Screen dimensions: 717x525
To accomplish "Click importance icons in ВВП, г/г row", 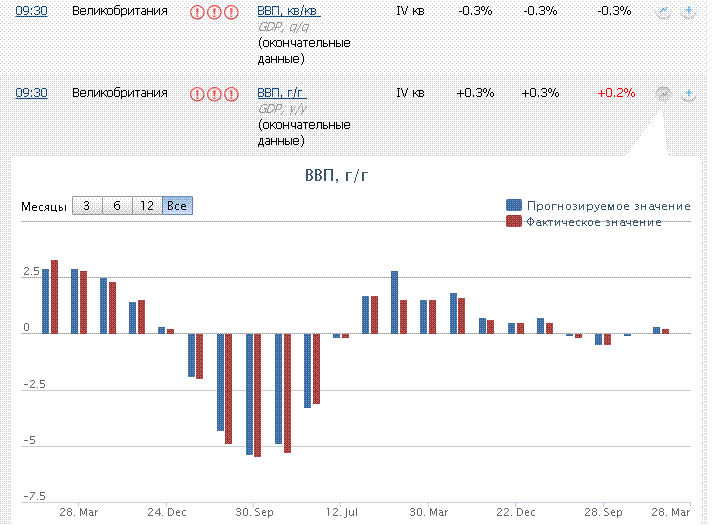I will tap(214, 94).
